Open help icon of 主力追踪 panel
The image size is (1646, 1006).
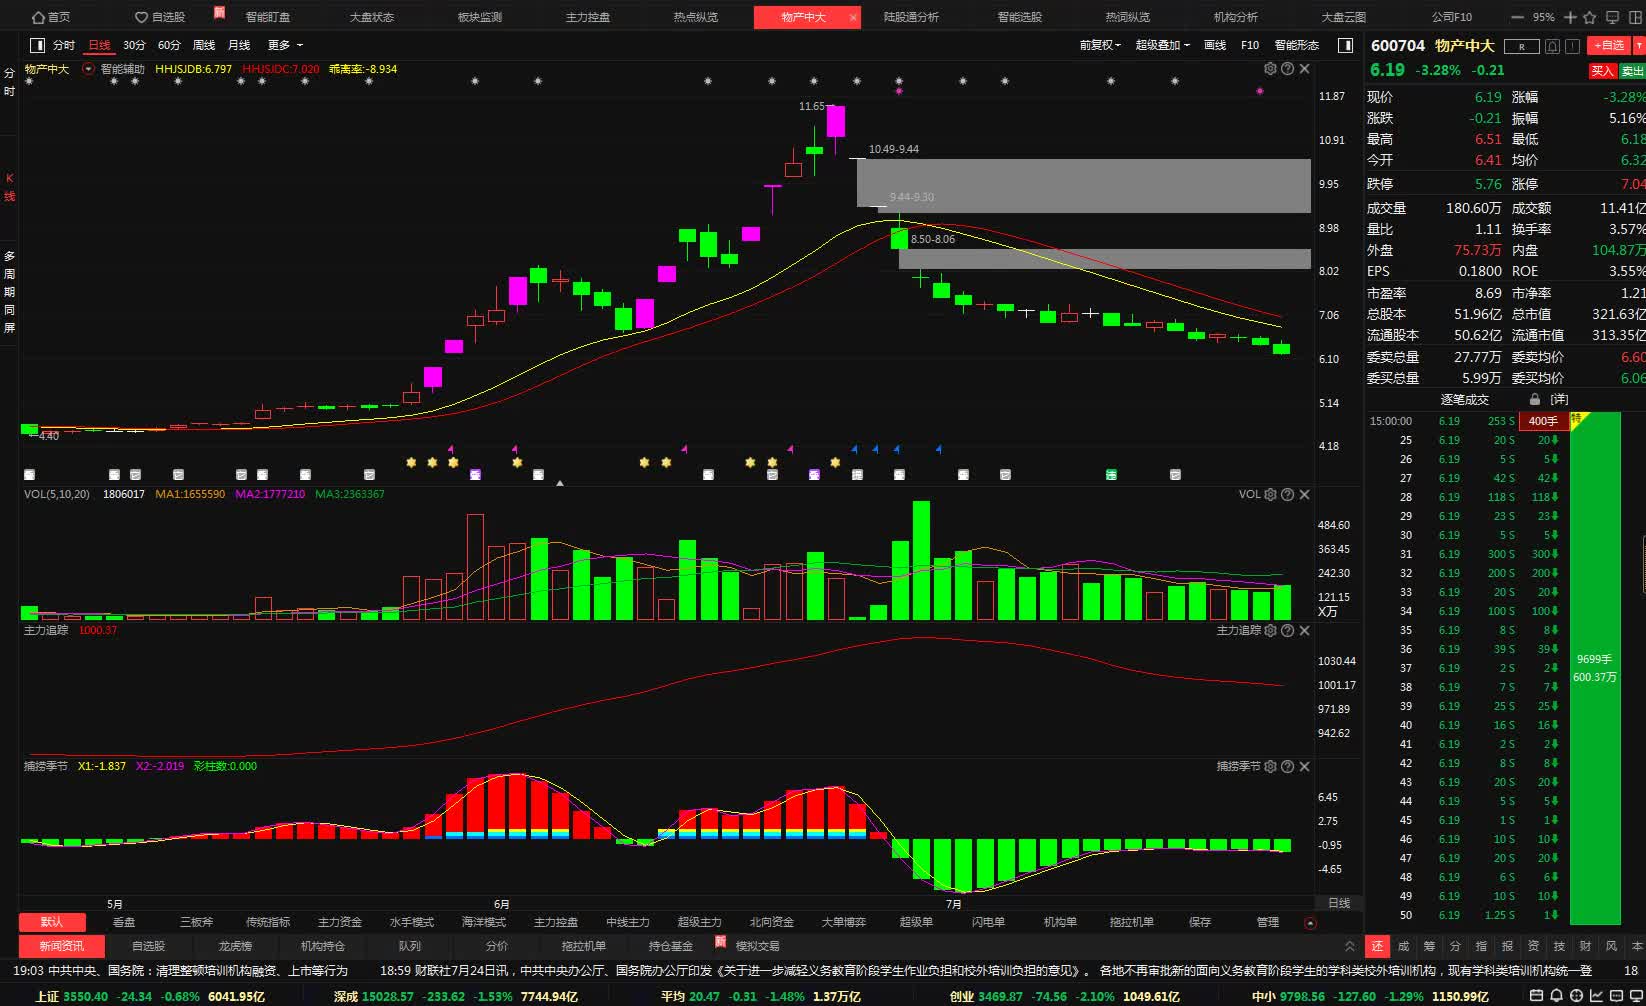[1287, 630]
